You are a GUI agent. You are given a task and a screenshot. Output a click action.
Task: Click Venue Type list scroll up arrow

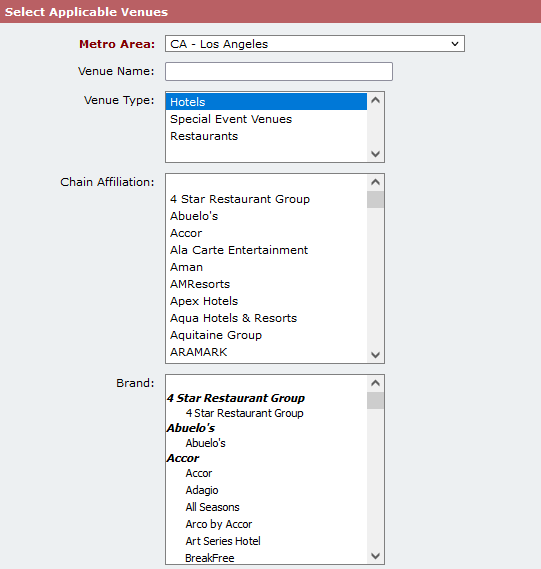point(376,100)
